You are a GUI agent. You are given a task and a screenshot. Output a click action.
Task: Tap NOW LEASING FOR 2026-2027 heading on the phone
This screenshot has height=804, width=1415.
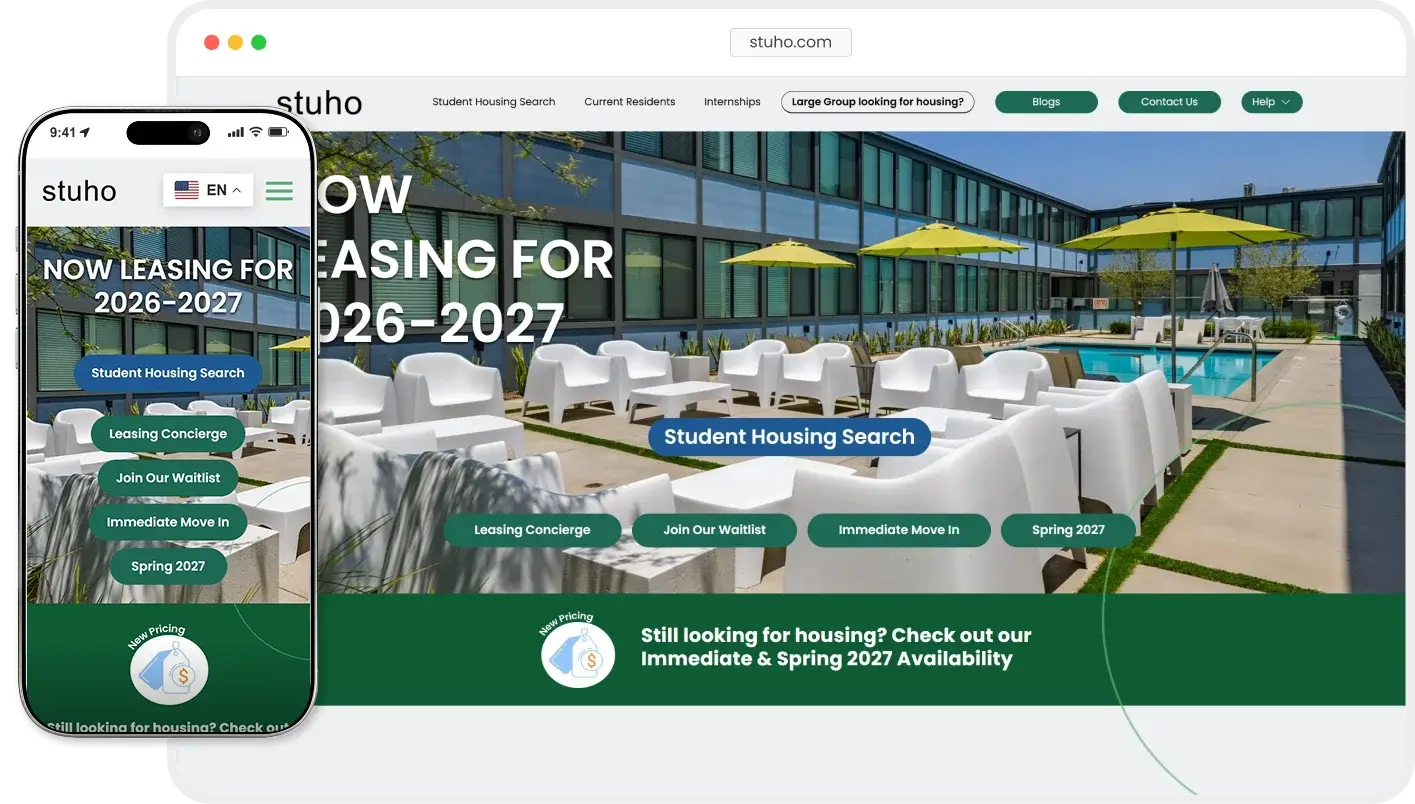coord(168,286)
